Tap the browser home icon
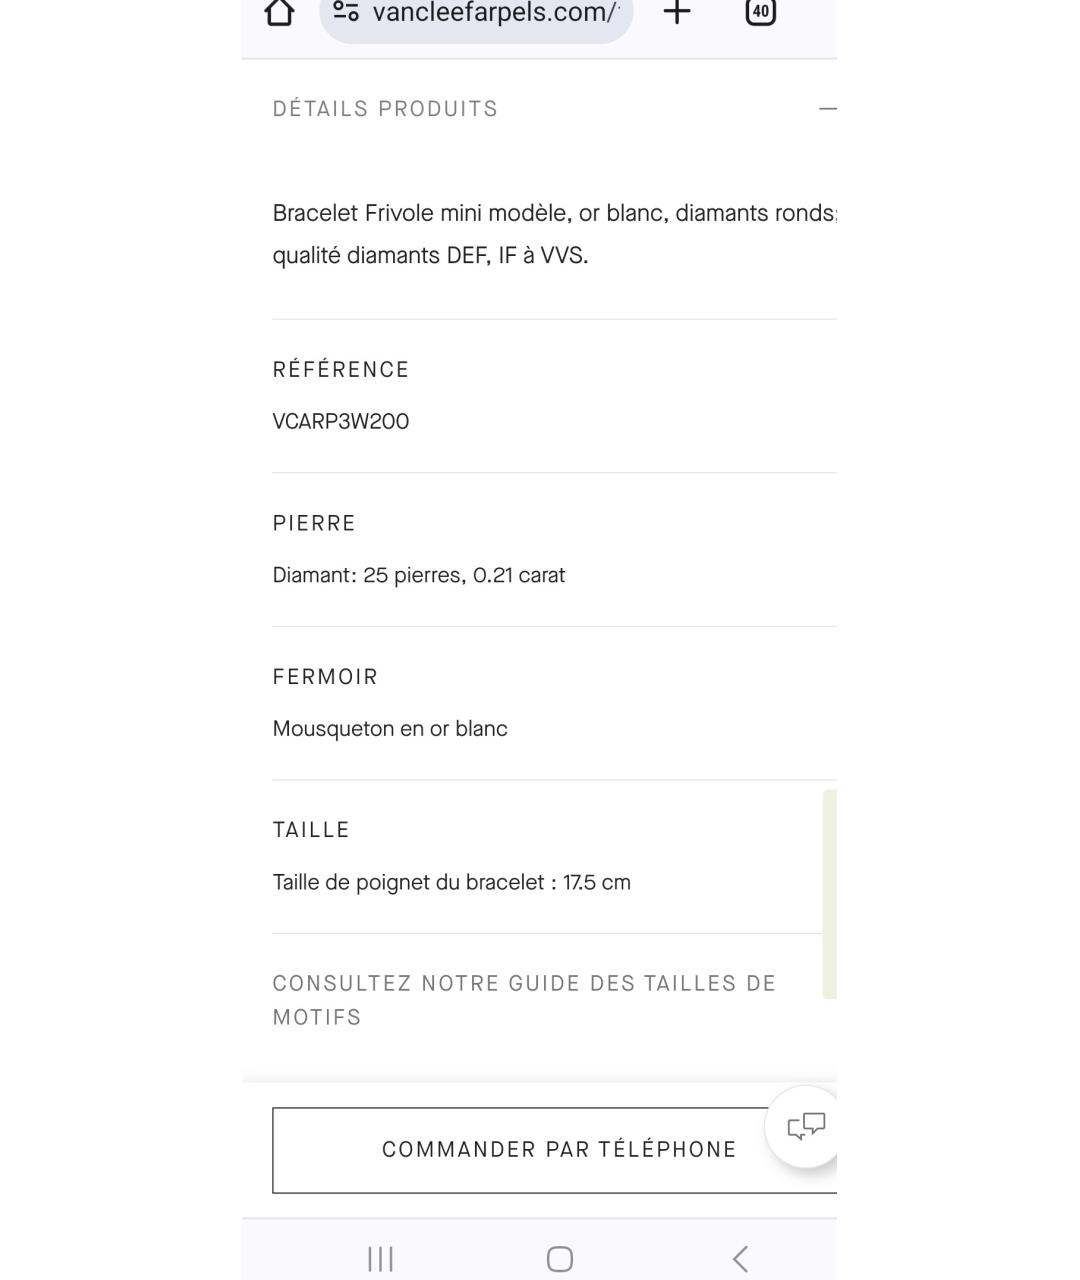 tap(279, 12)
